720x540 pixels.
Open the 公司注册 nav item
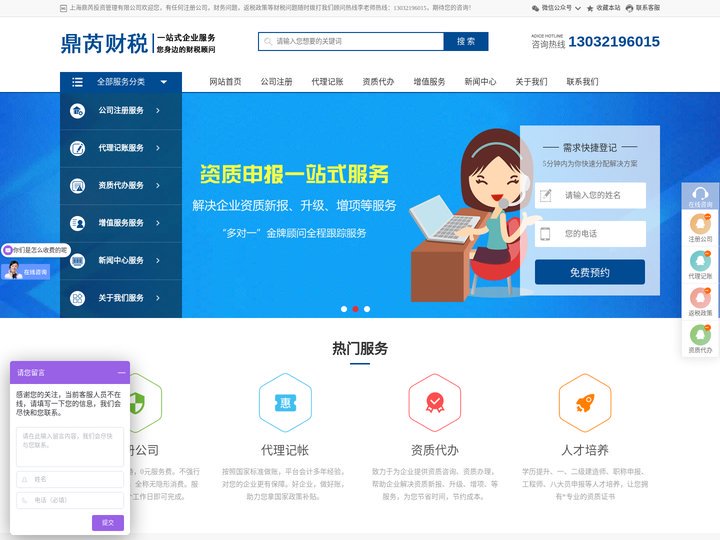click(x=276, y=82)
